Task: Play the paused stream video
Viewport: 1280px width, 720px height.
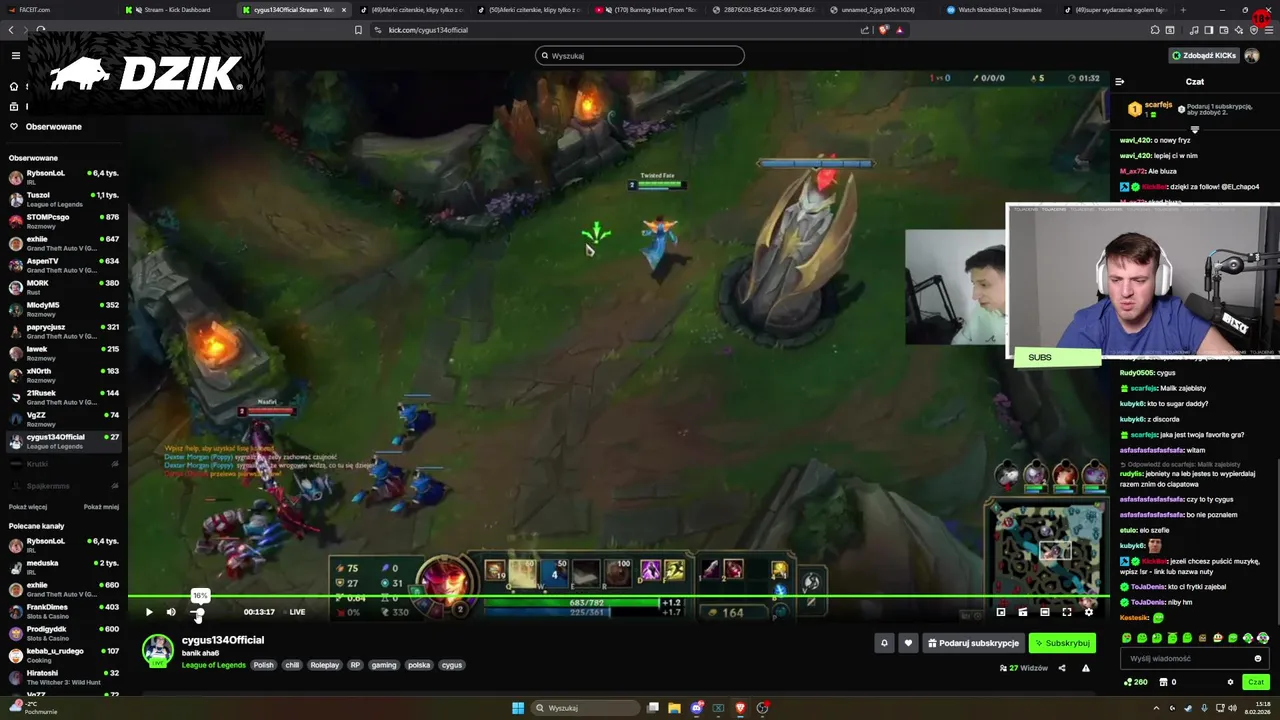Action: tap(149, 612)
